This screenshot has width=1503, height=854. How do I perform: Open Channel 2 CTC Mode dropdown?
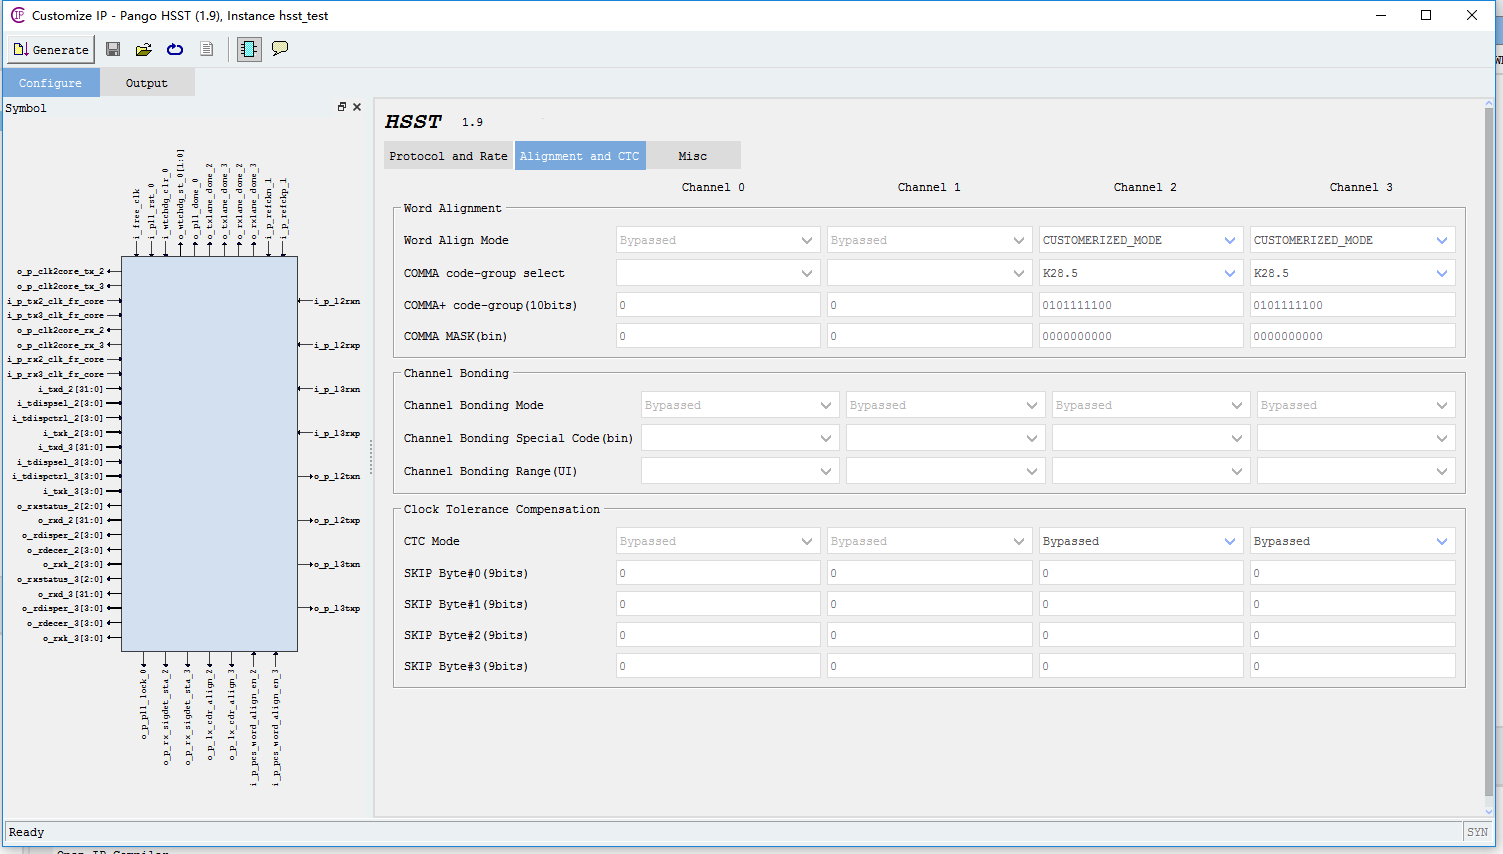point(1141,541)
